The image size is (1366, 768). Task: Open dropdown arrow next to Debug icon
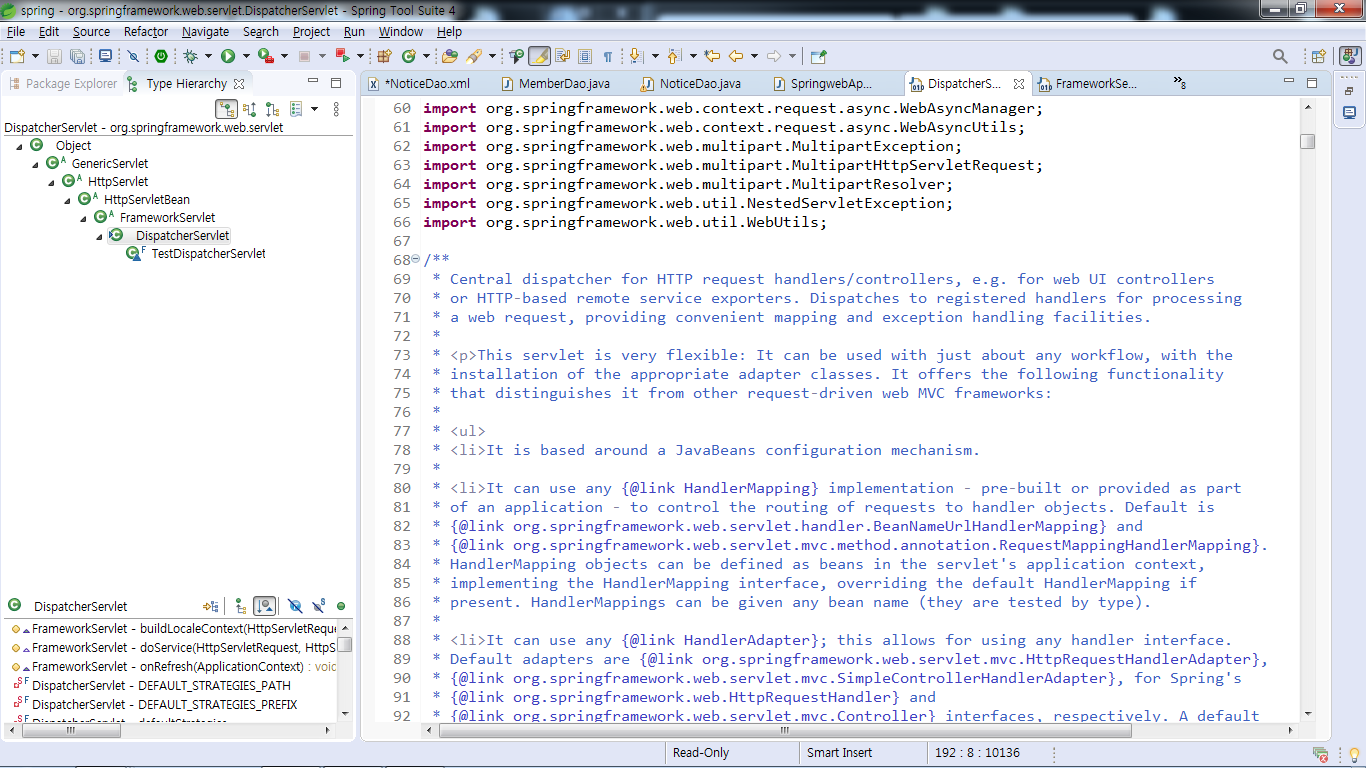208,56
